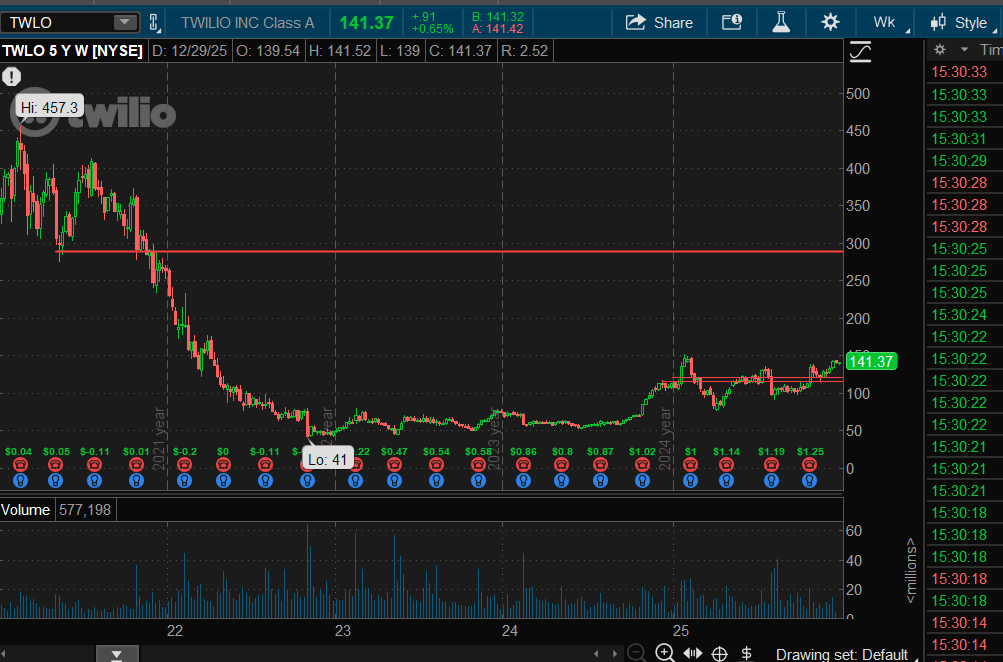Click the pan chart arrows icon
The image size is (1003, 662).
click(693, 653)
